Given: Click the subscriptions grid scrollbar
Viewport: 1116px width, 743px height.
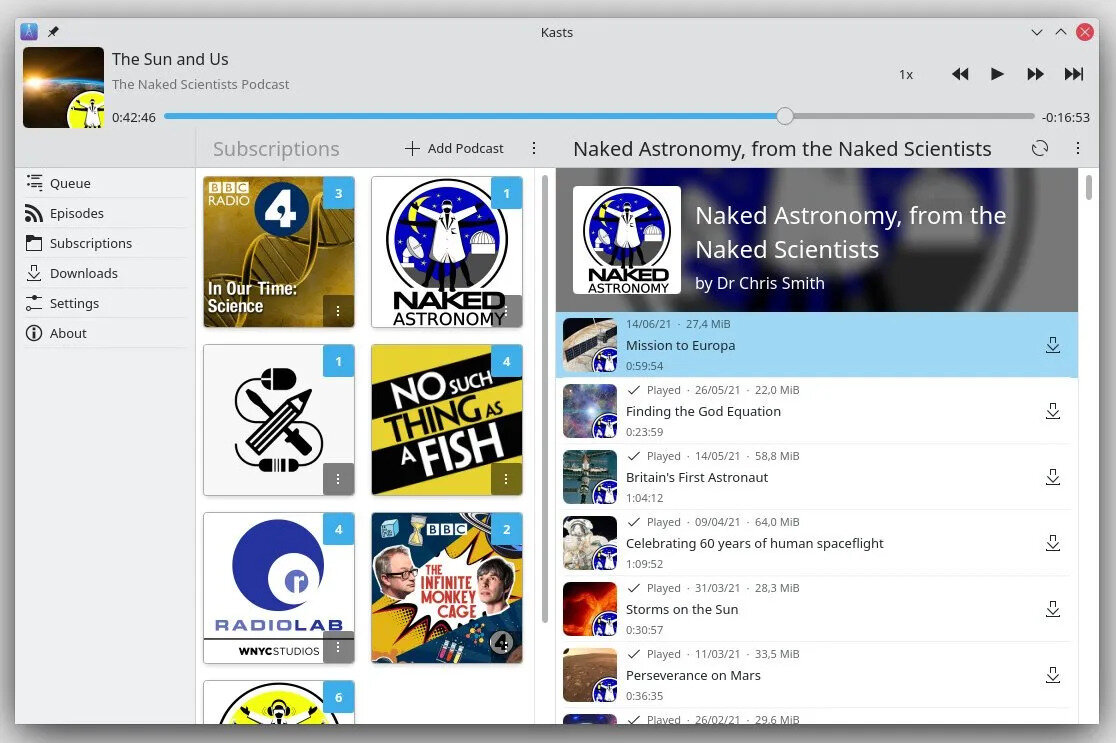Looking at the screenshot, I should click(x=545, y=399).
